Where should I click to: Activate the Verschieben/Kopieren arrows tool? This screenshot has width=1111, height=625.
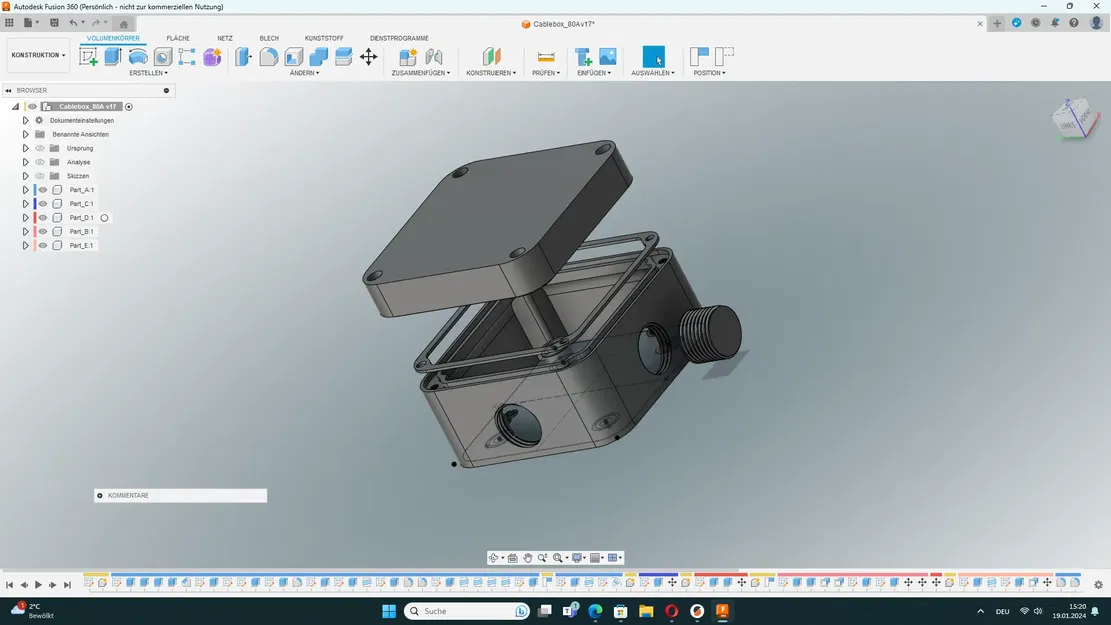(x=368, y=57)
